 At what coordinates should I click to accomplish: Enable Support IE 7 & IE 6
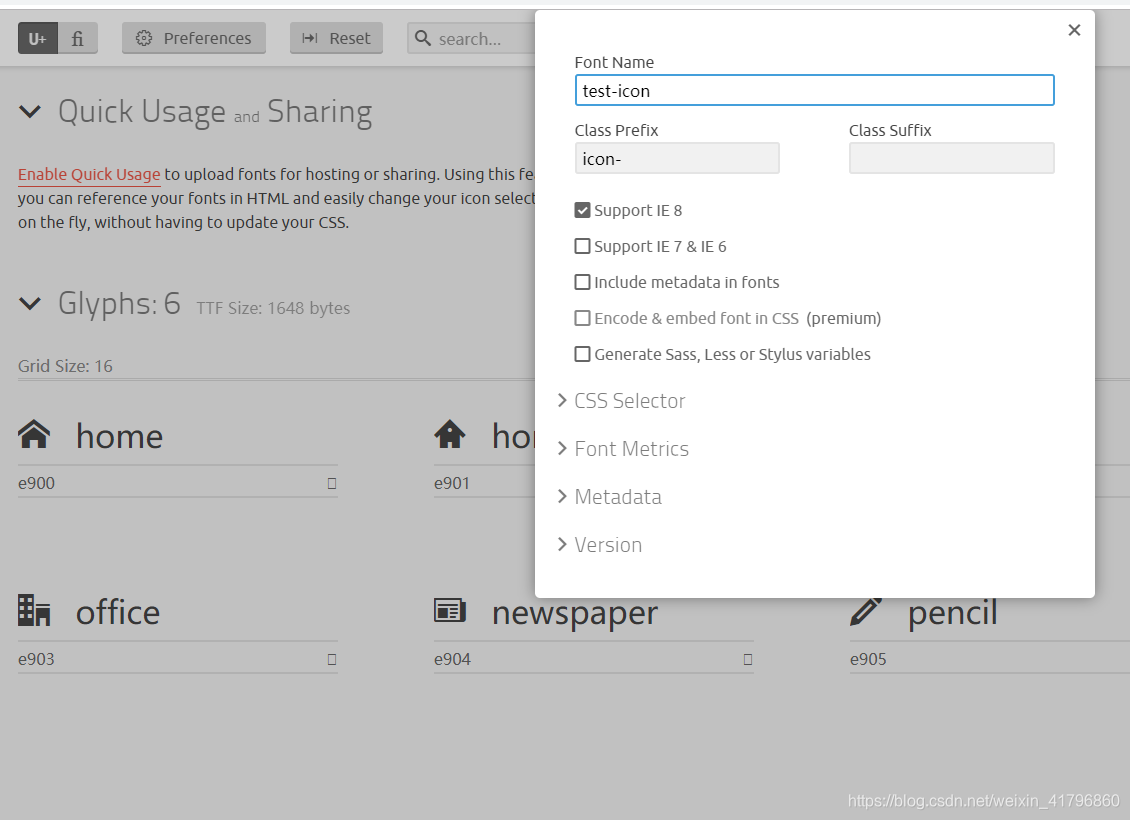582,246
